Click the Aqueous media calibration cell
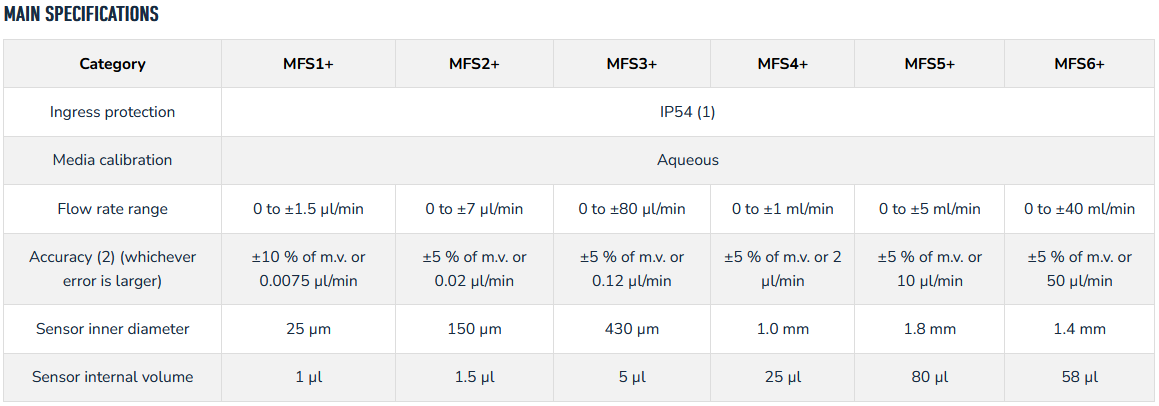 (x=688, y=160)
